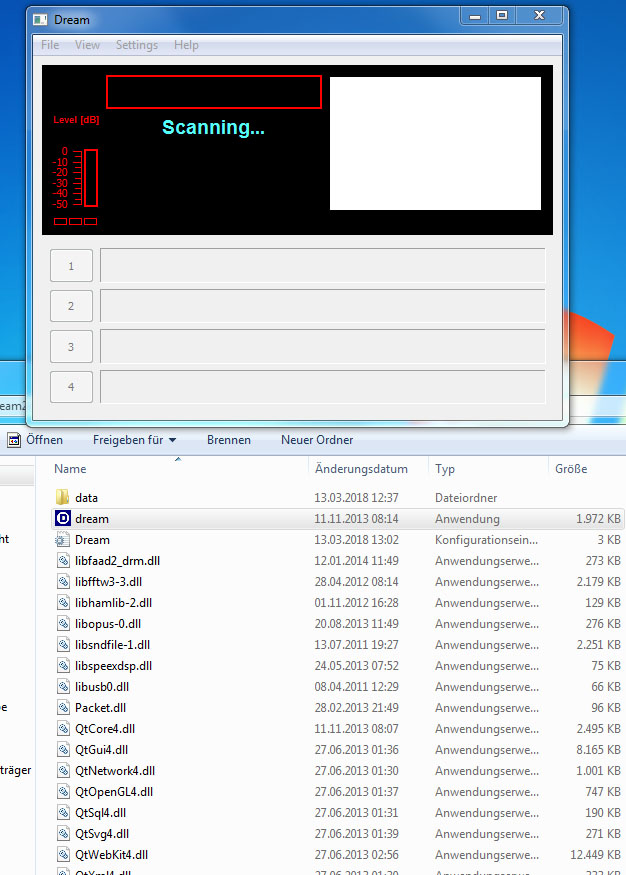Viewport: 626px width, 875px height.
Task: Click the Dream window title bar icon
Action: click(x=41, y=18)
